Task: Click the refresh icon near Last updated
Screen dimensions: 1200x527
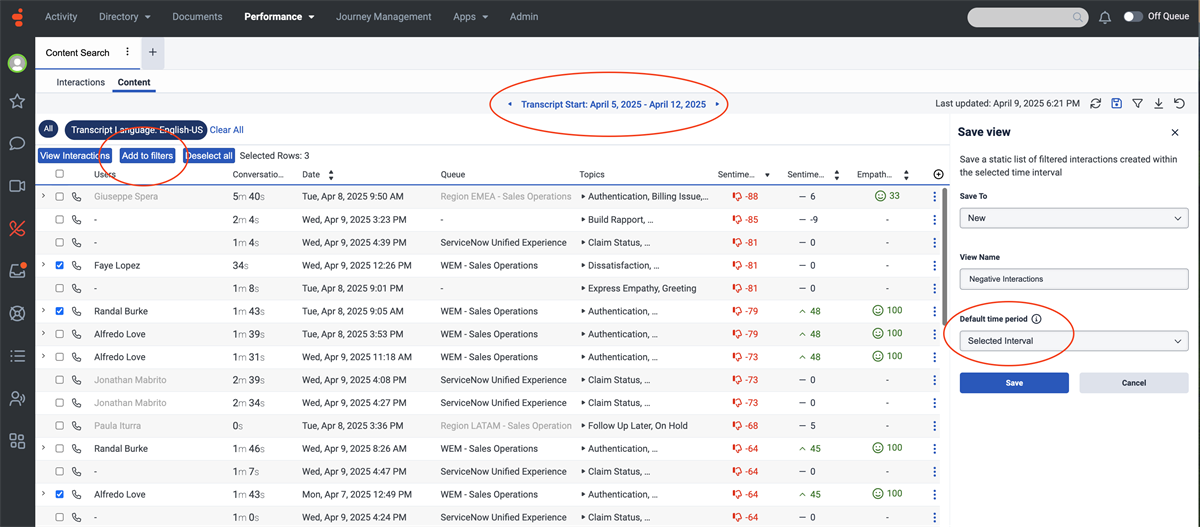Action: pos(1096,103)
